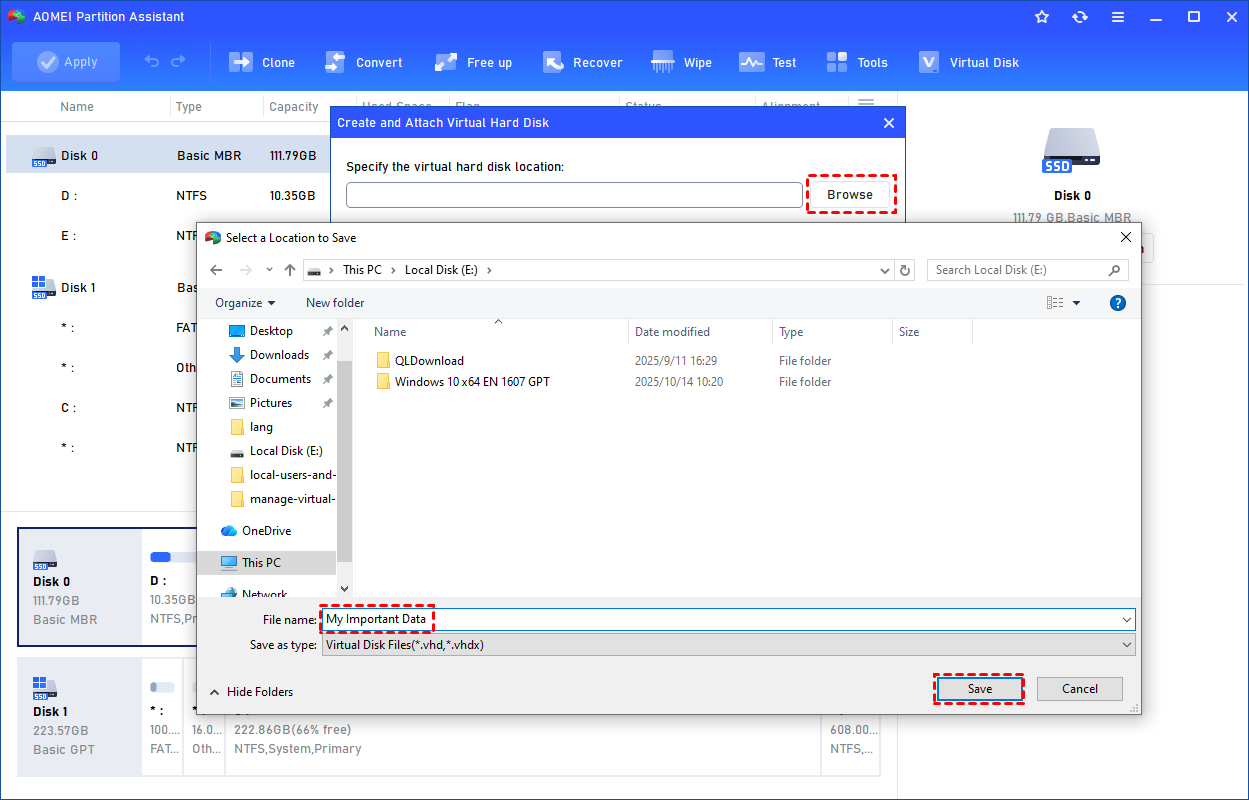The image size is (1249, 800).
Task: Click the undo arrow icon
Action: 152,62
